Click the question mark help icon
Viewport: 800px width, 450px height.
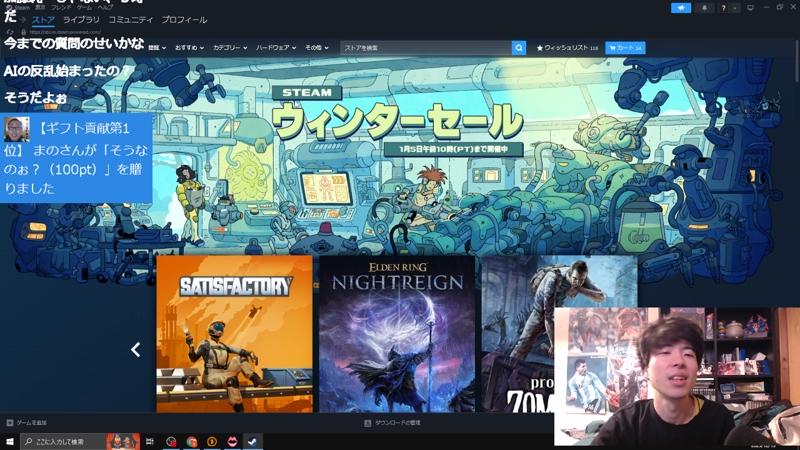[x=723, y=8]
